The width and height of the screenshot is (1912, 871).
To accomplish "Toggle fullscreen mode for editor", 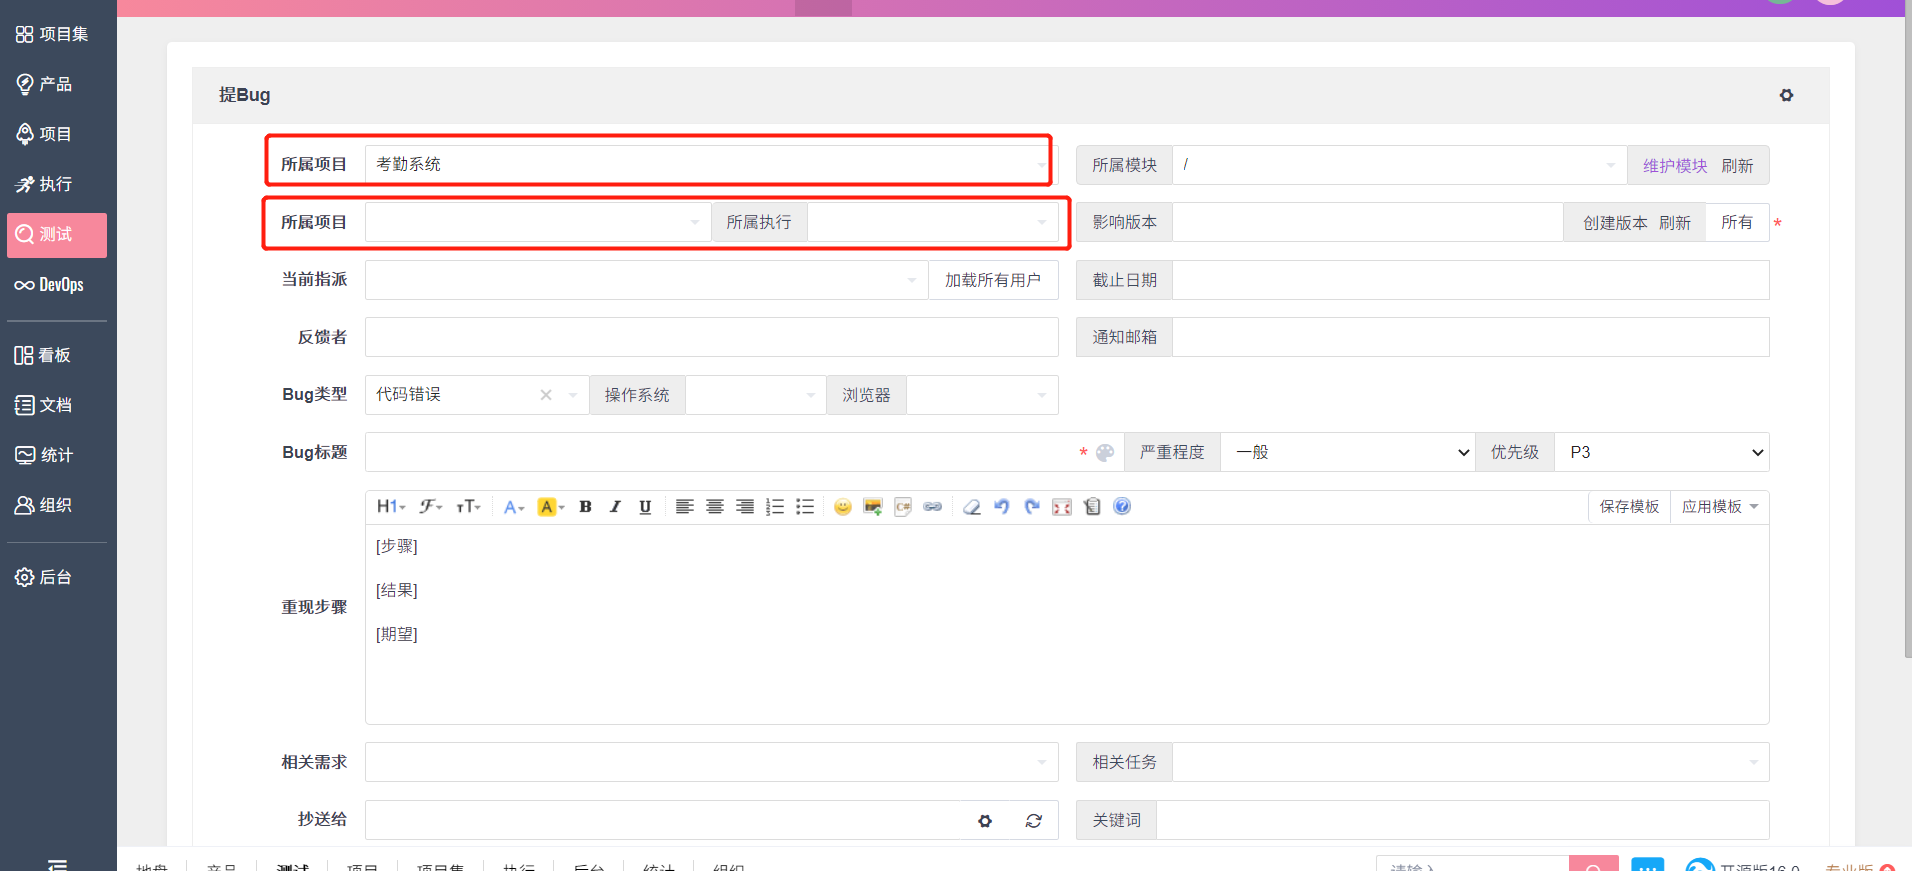I will [x=1062, y=507].
